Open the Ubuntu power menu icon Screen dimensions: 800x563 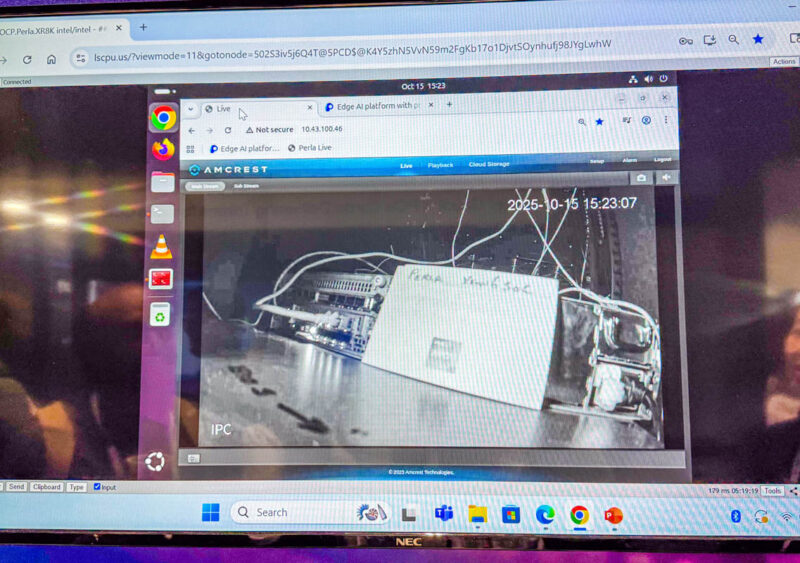click(x=664, y=79)
